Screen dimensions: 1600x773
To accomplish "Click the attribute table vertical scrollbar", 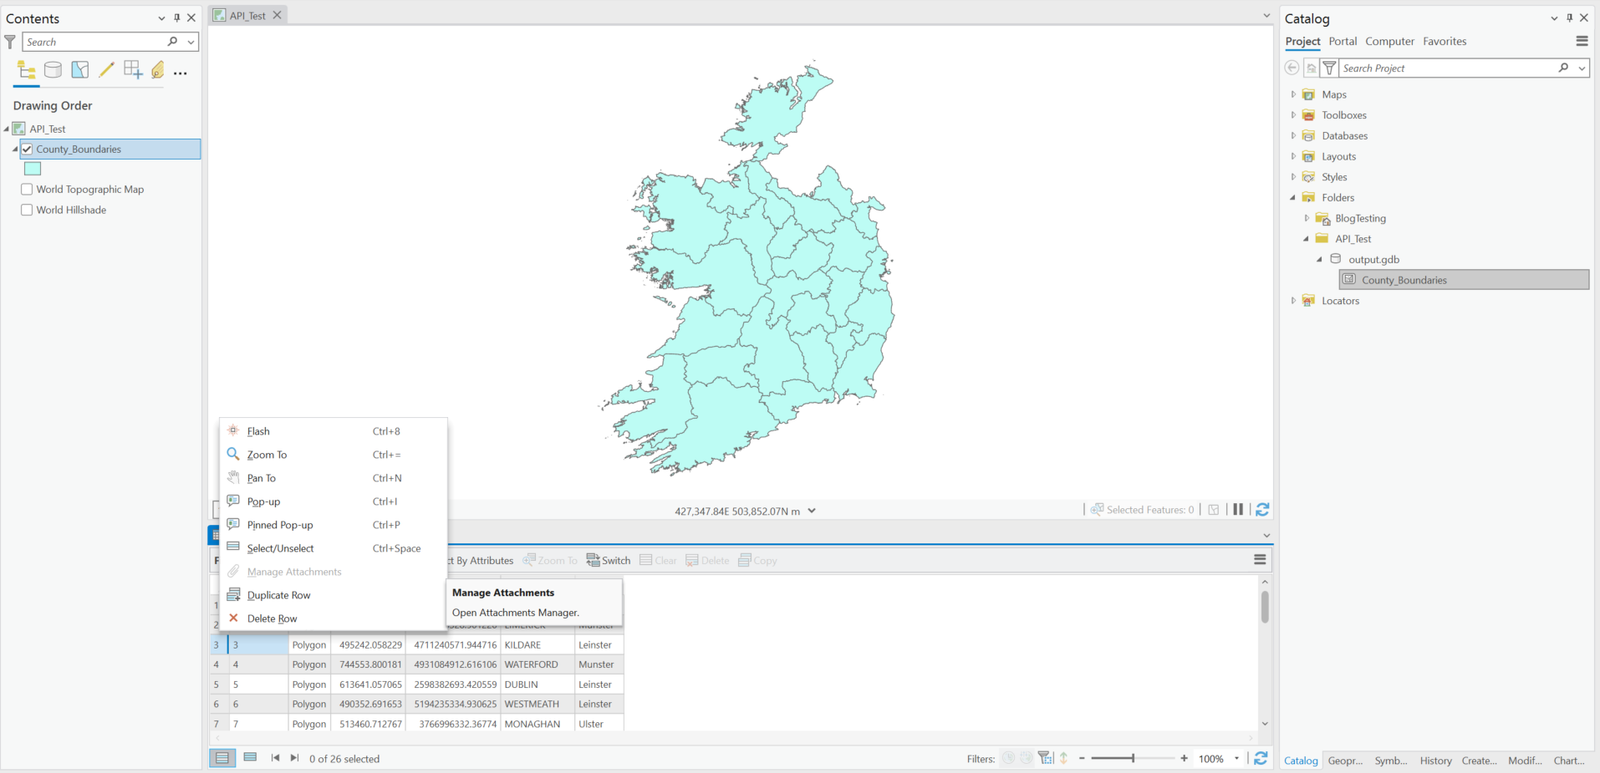I will [1265, 606].
